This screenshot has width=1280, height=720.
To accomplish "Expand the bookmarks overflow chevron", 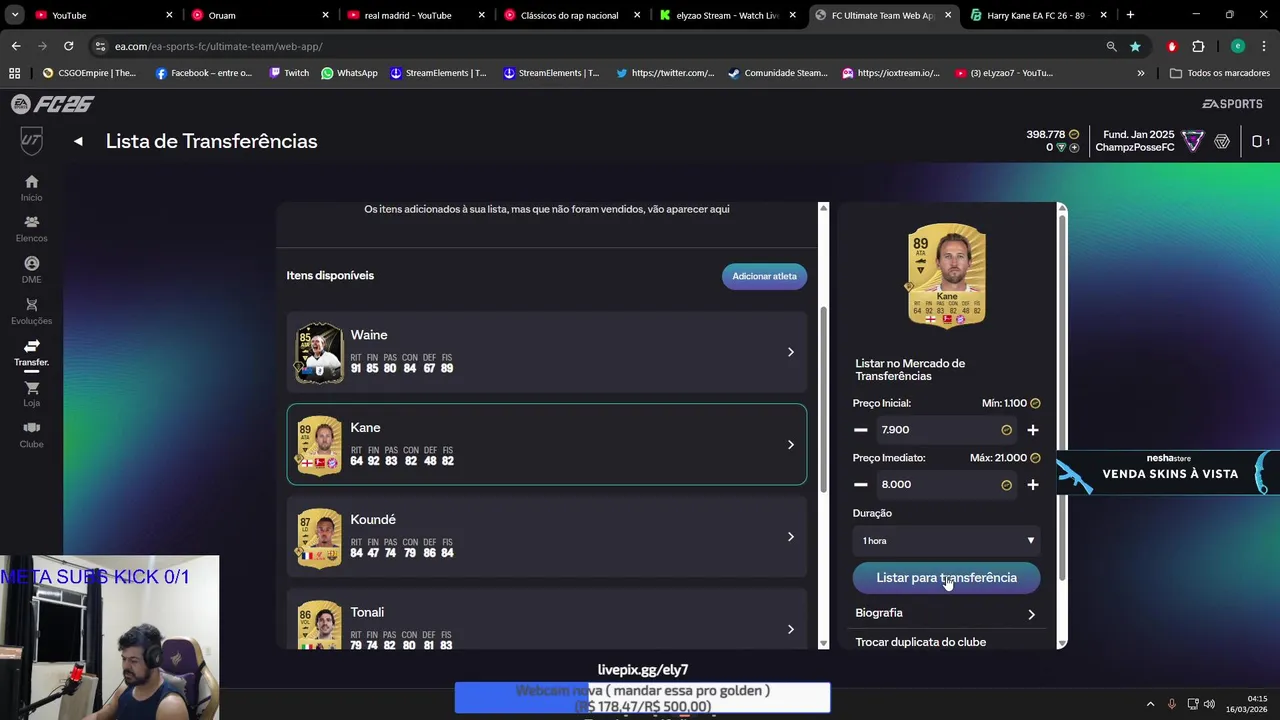I will click(1141, 73).
